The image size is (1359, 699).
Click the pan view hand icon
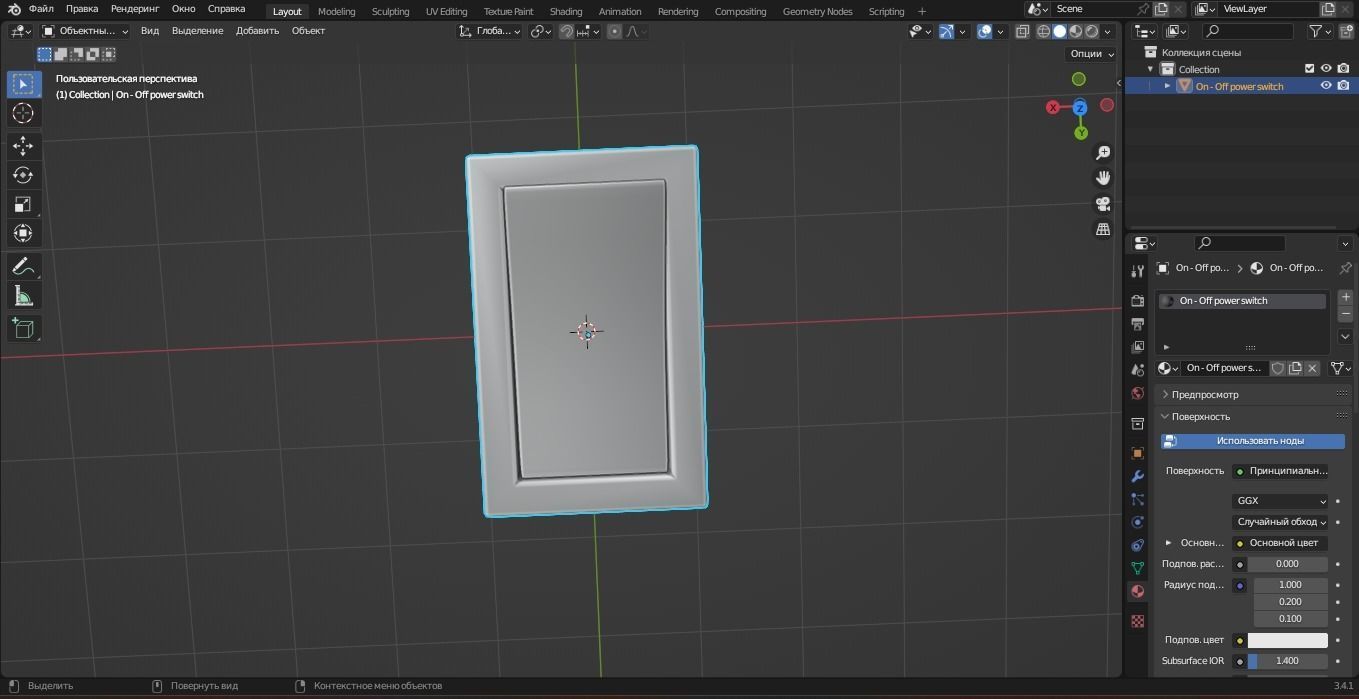click(x=1103, y=178)
